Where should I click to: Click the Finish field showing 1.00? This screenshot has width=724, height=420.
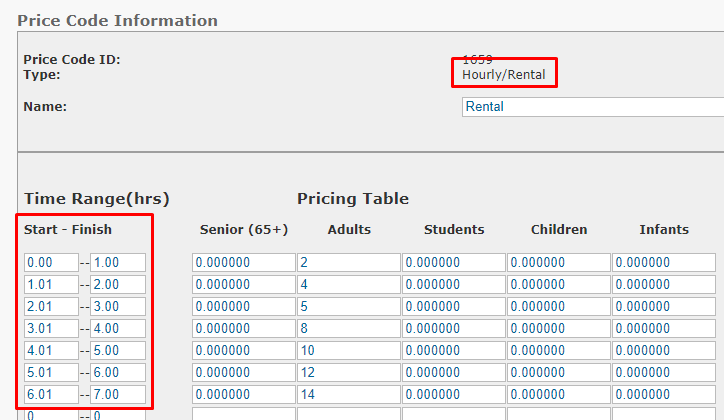click(118, 263)
